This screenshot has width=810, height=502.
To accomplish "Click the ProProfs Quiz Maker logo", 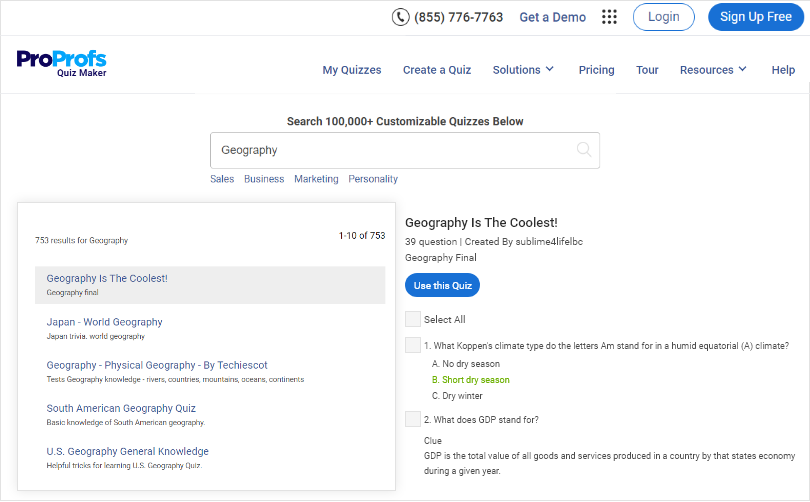I will [61, 62].
